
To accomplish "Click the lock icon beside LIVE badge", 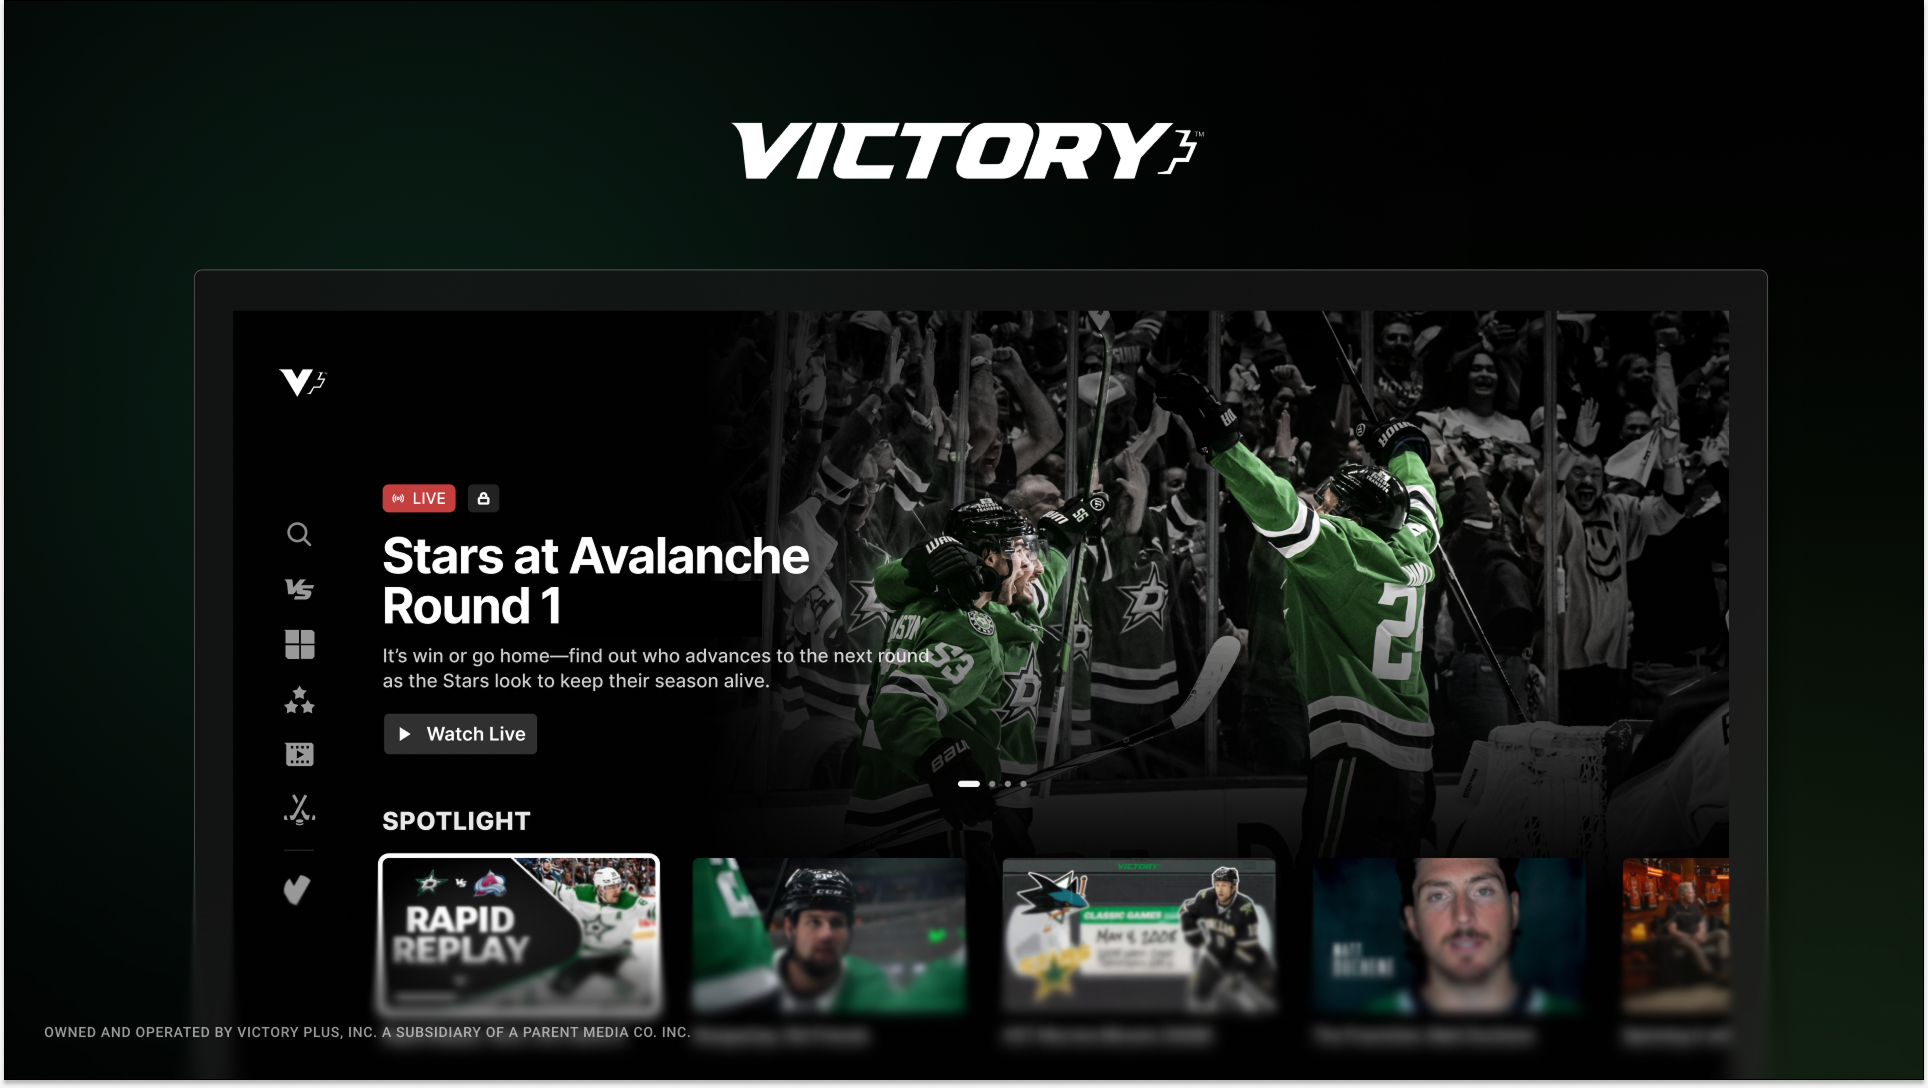I will tap(483, 498).
